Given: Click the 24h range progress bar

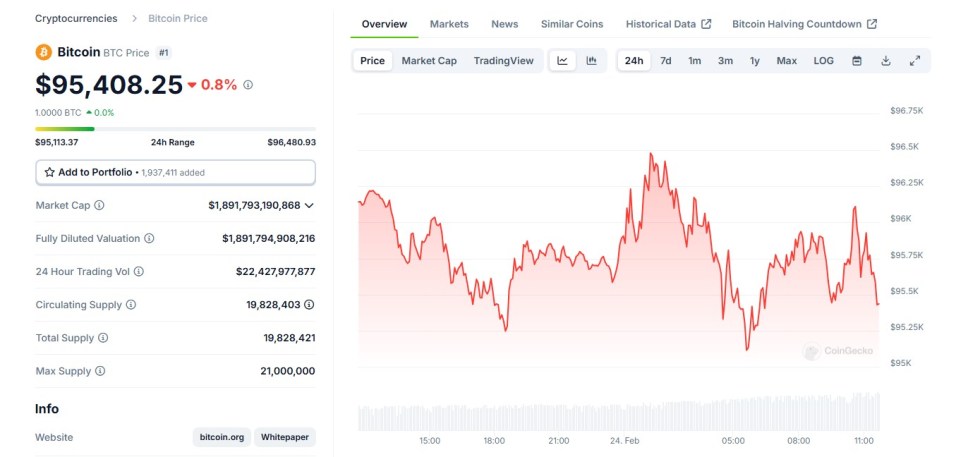Looking at the screenshot, I should [175, 129].
